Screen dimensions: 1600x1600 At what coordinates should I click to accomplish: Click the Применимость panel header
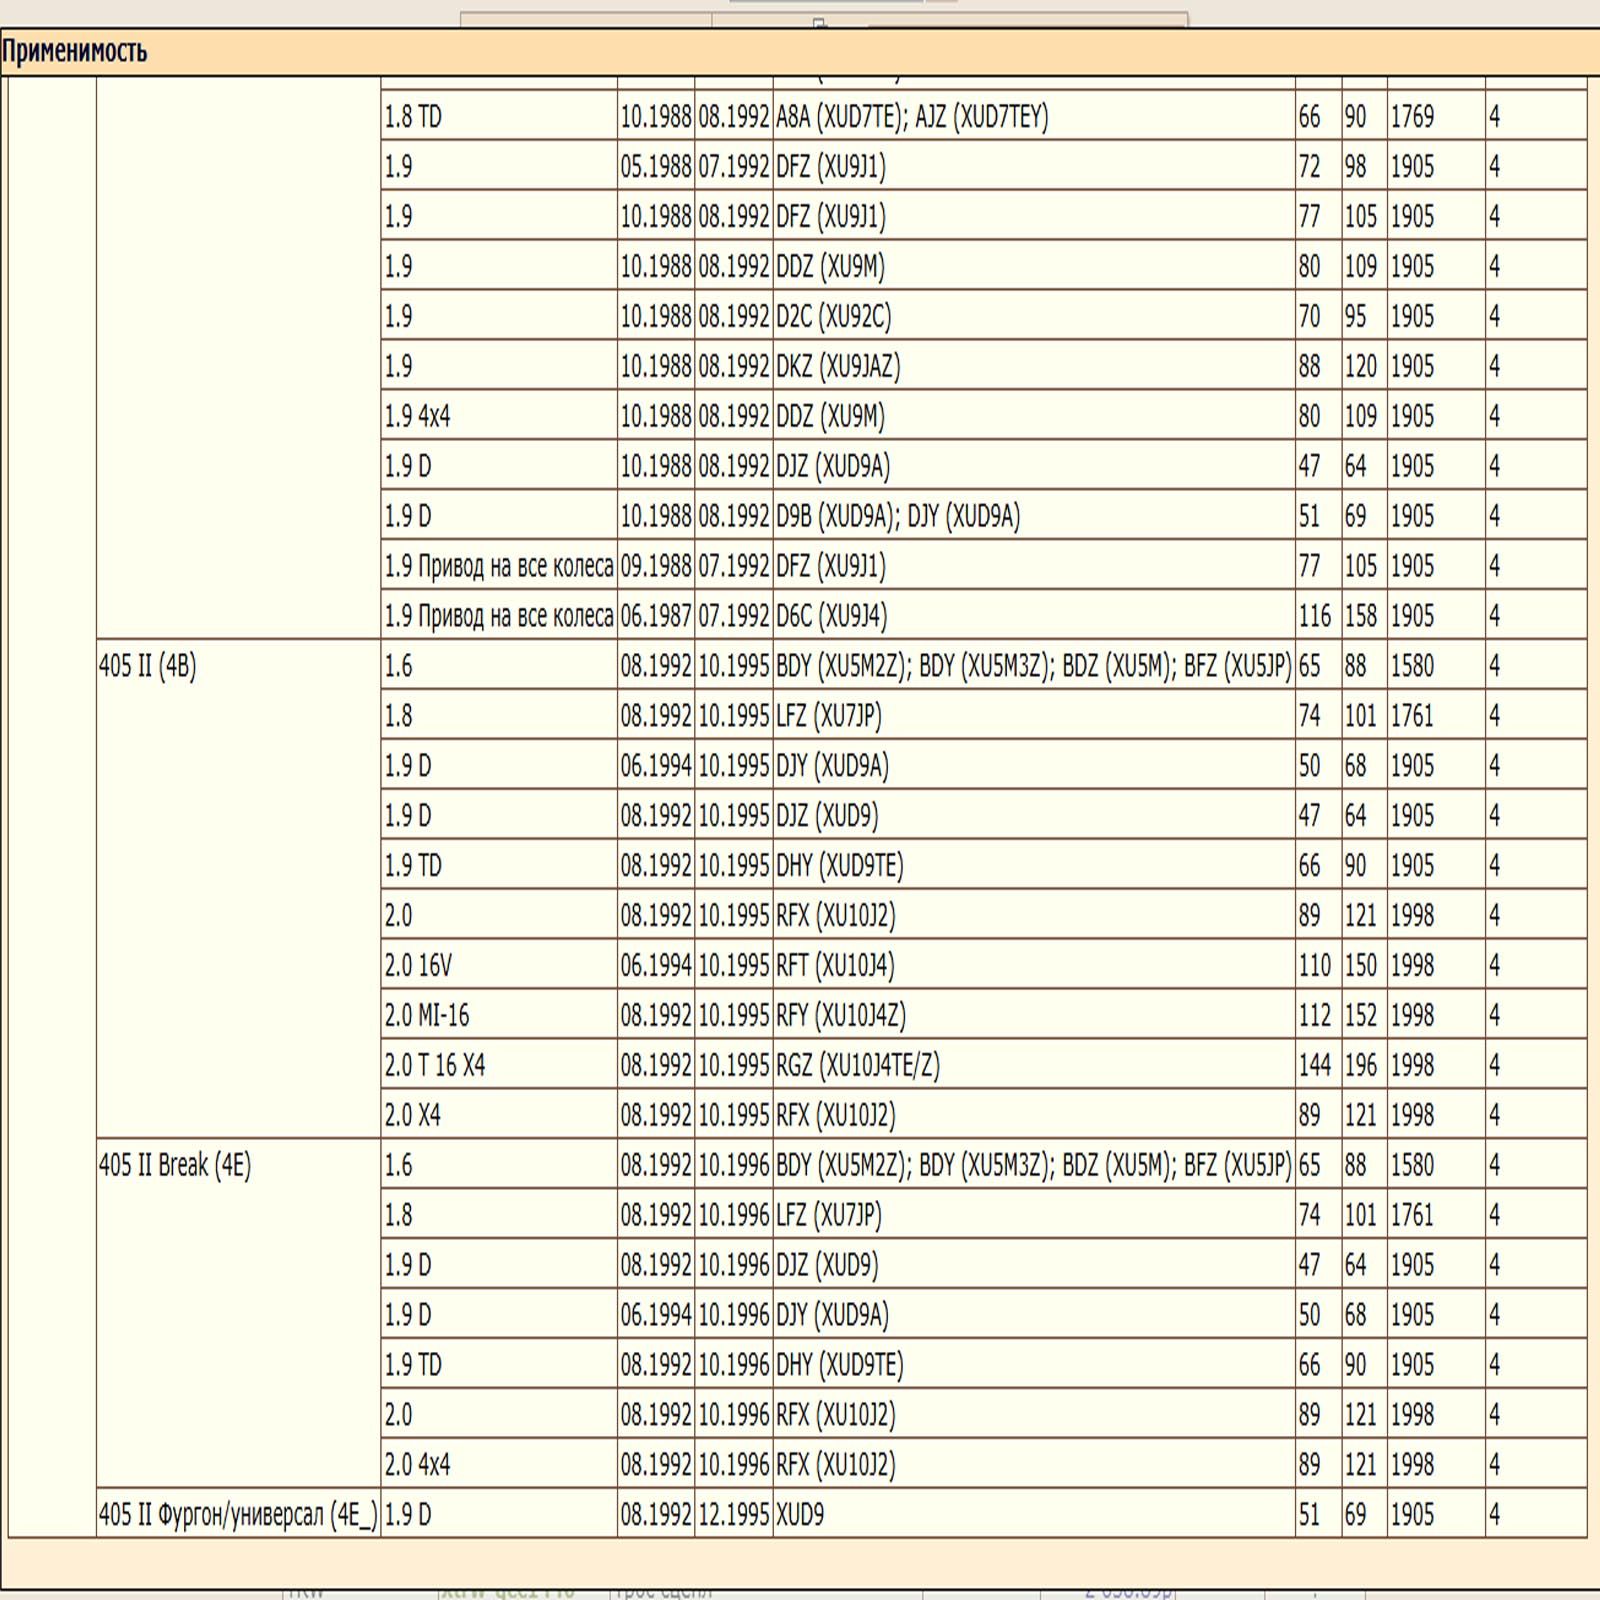point(75,51)
